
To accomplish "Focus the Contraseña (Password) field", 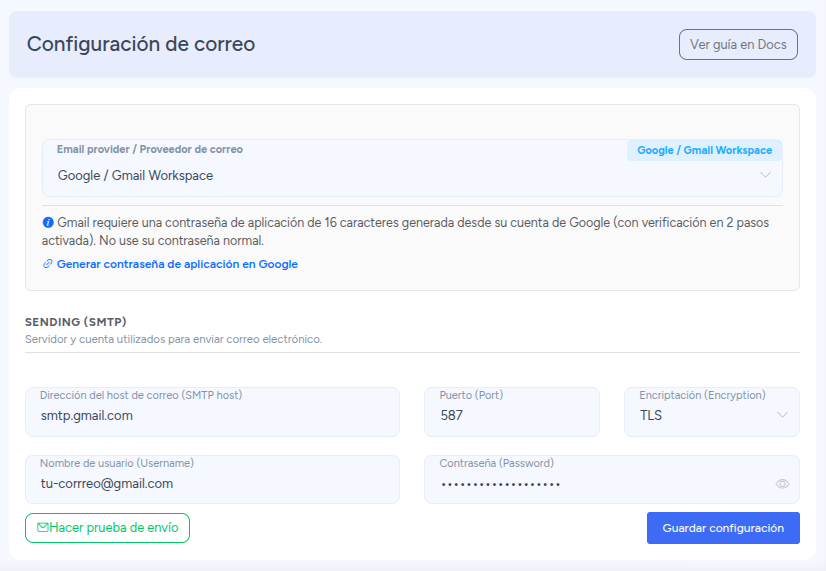I will (x=612, y=479).
